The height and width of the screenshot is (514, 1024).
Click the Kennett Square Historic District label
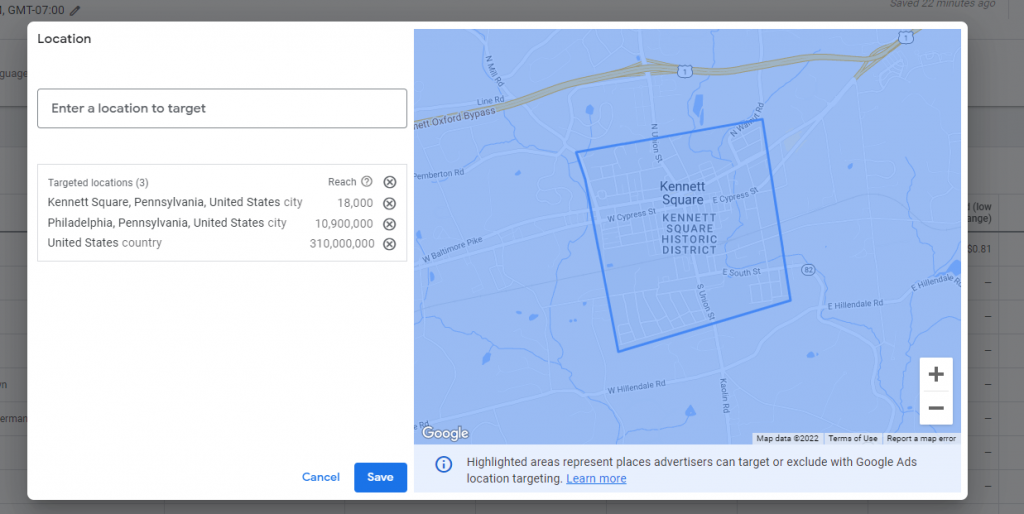click(689, 233)
